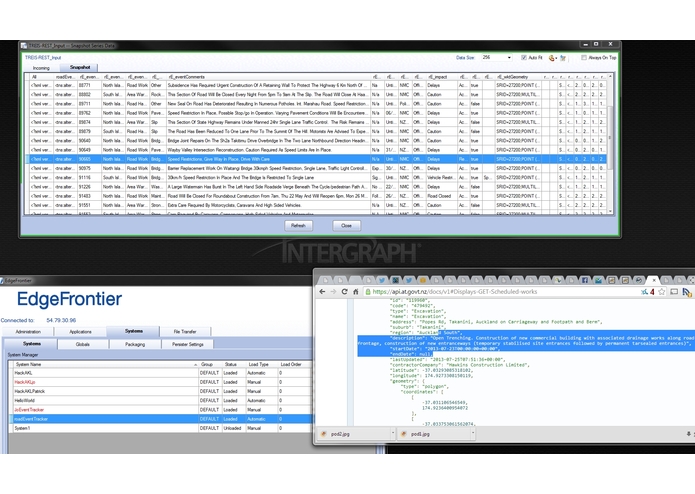Select the HelloWorld system row

pos(162,401)
